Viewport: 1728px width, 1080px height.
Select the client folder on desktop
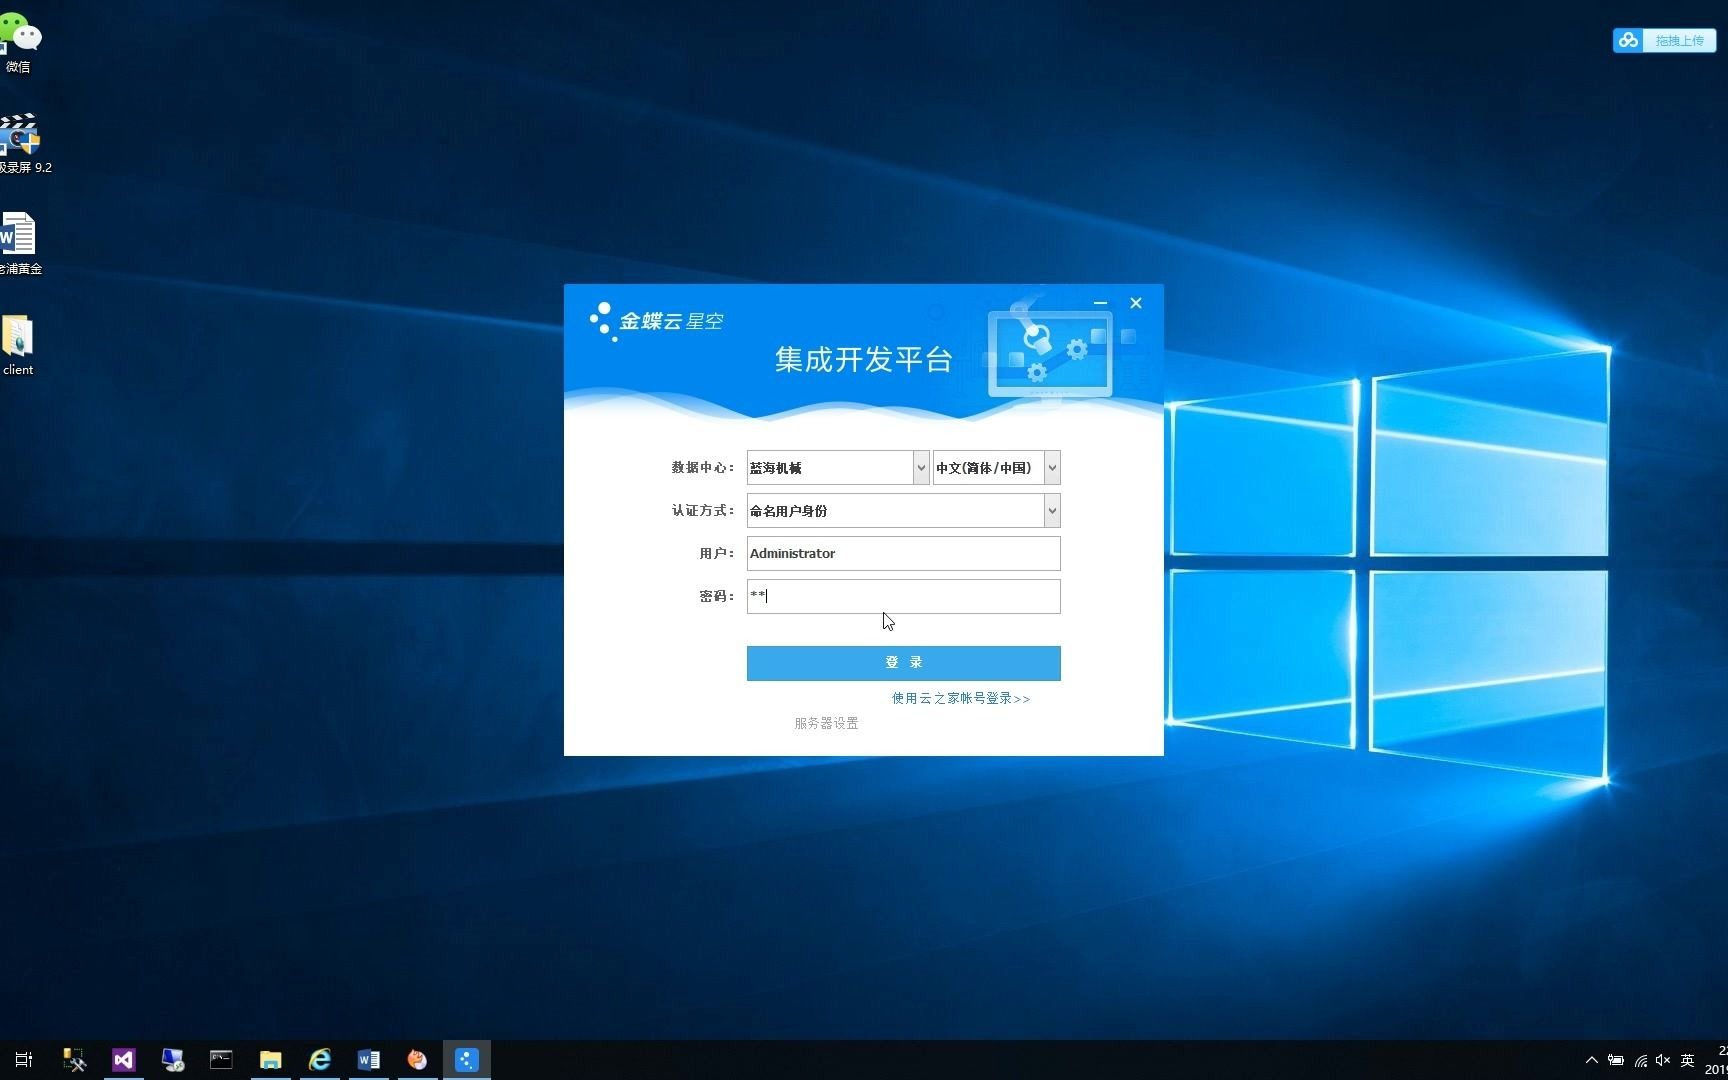[18, 345]
